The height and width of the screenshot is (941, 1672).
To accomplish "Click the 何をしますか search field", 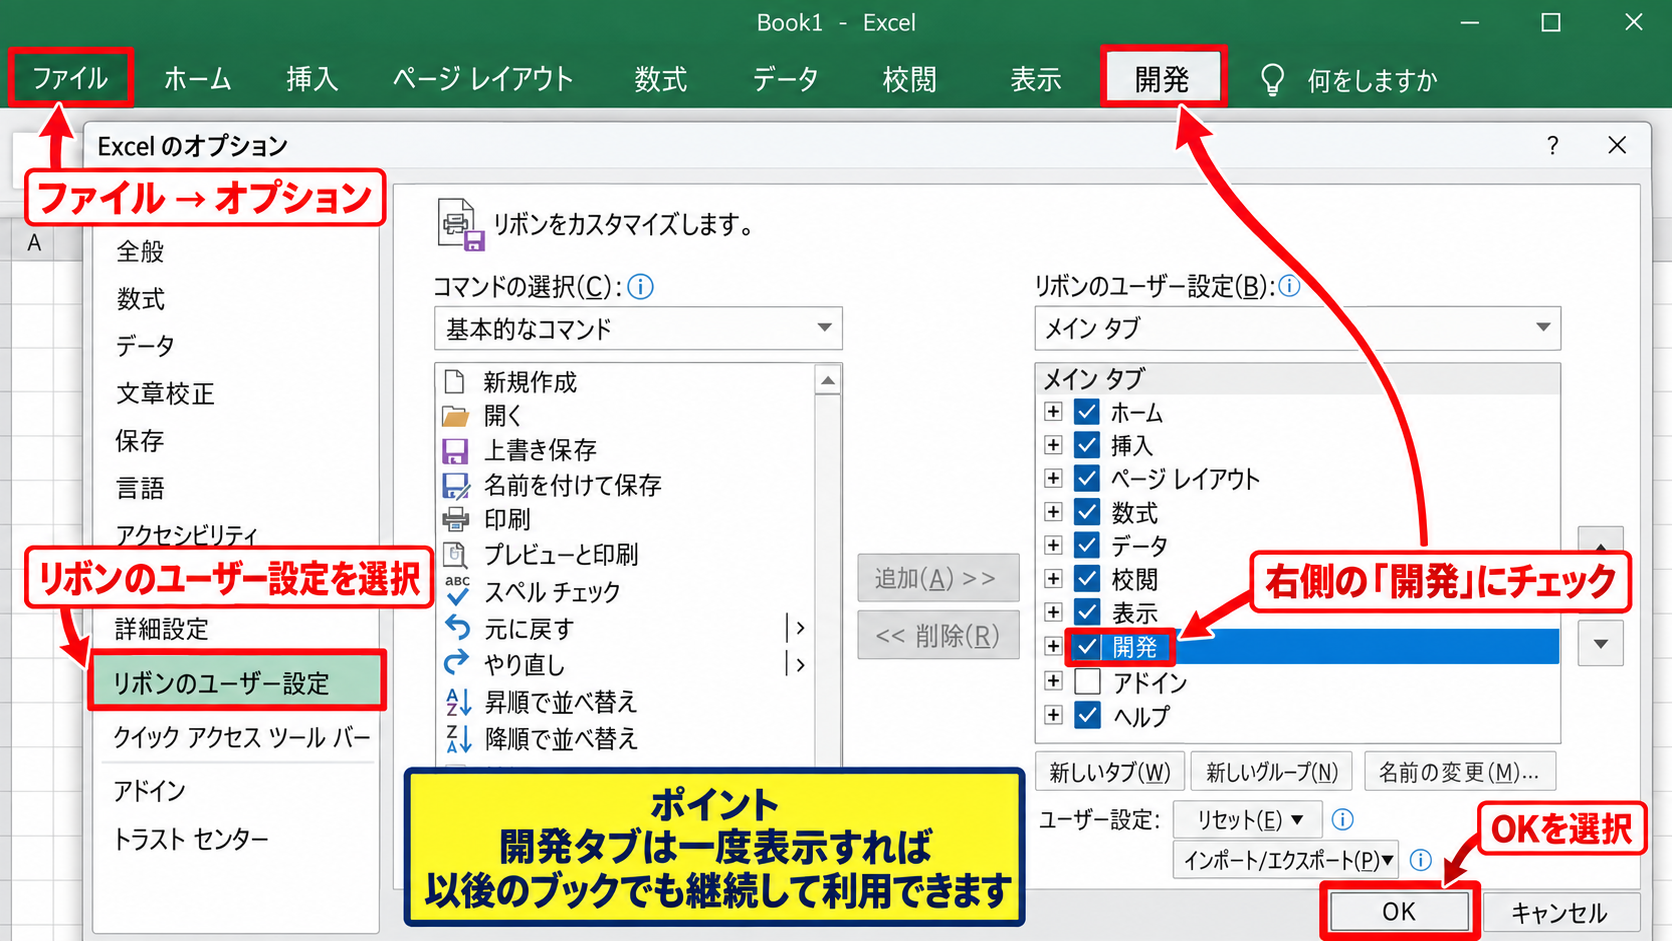I will 1372,80.
